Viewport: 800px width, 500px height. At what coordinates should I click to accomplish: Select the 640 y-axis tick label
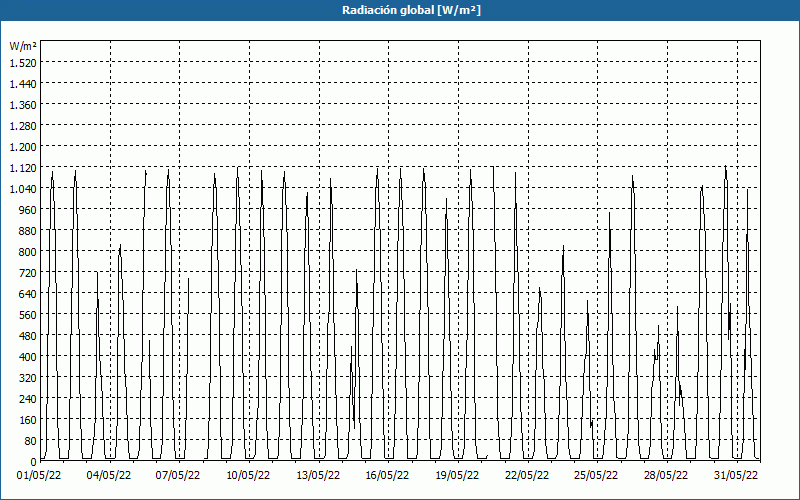tap(27, 294)
